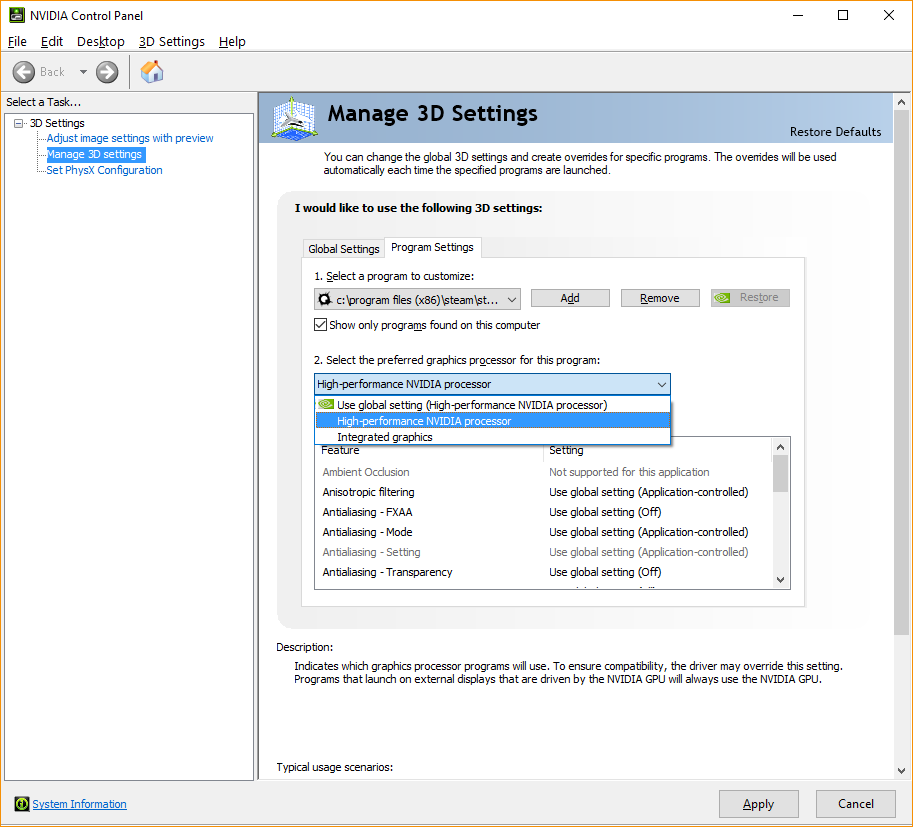Viewport: 913px width, 827px height.
Task: Click the Antialiasing - Transparency setting value
Action: coord(605,572)
